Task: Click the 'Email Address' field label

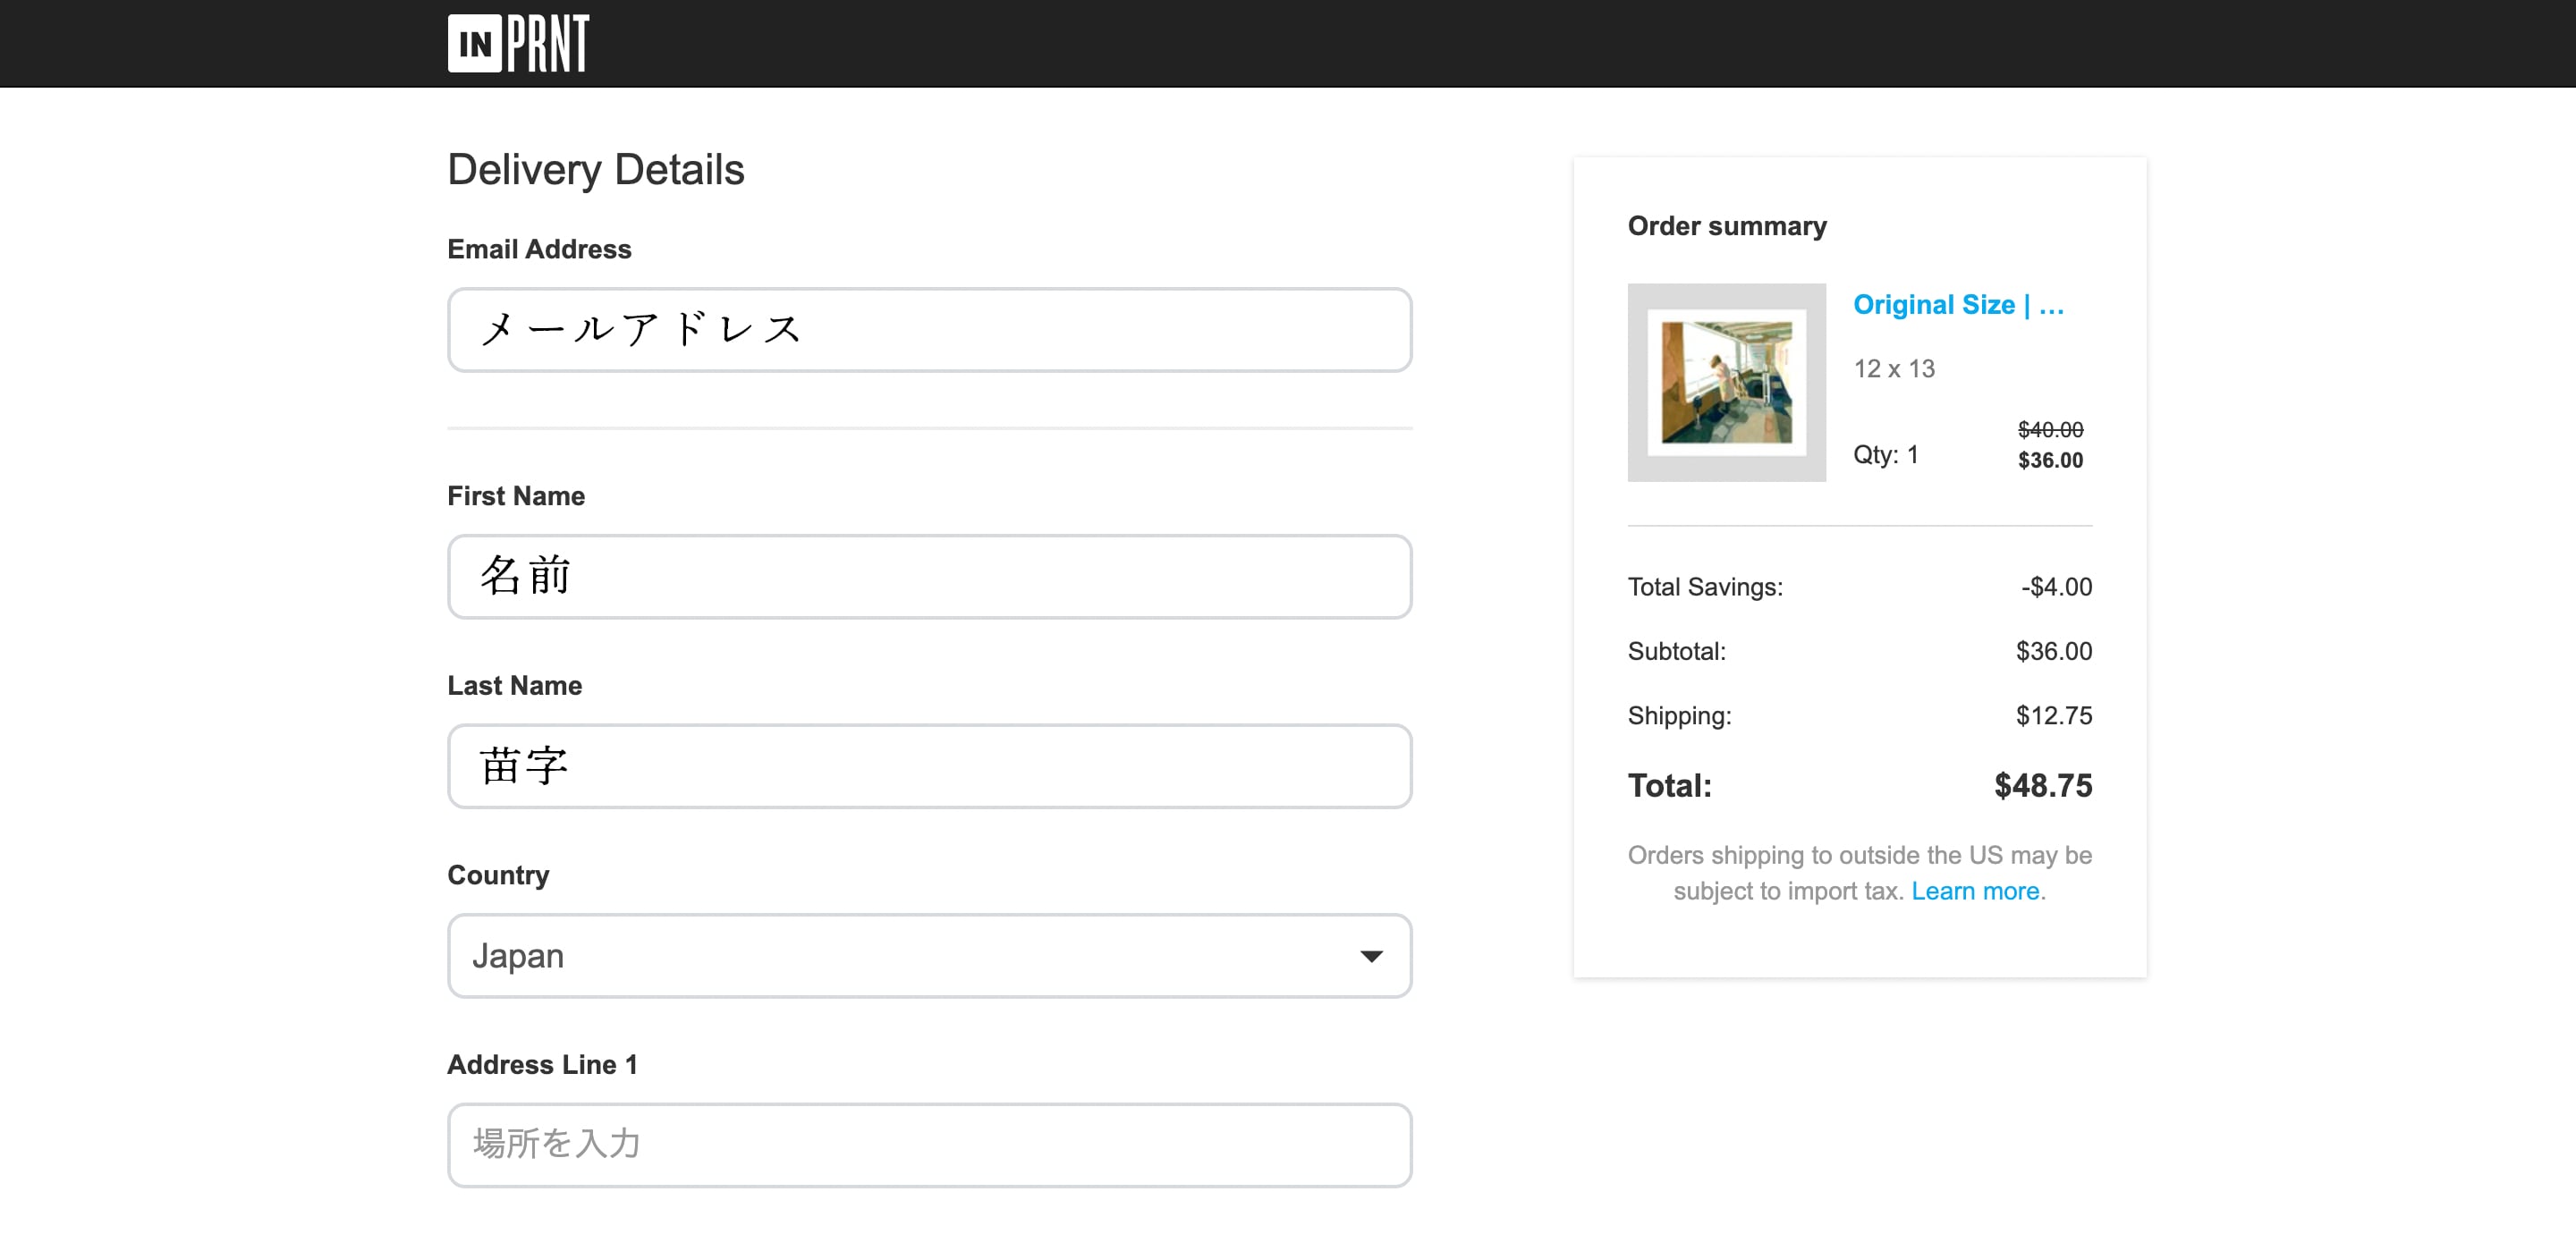Action: click(539, 249)
